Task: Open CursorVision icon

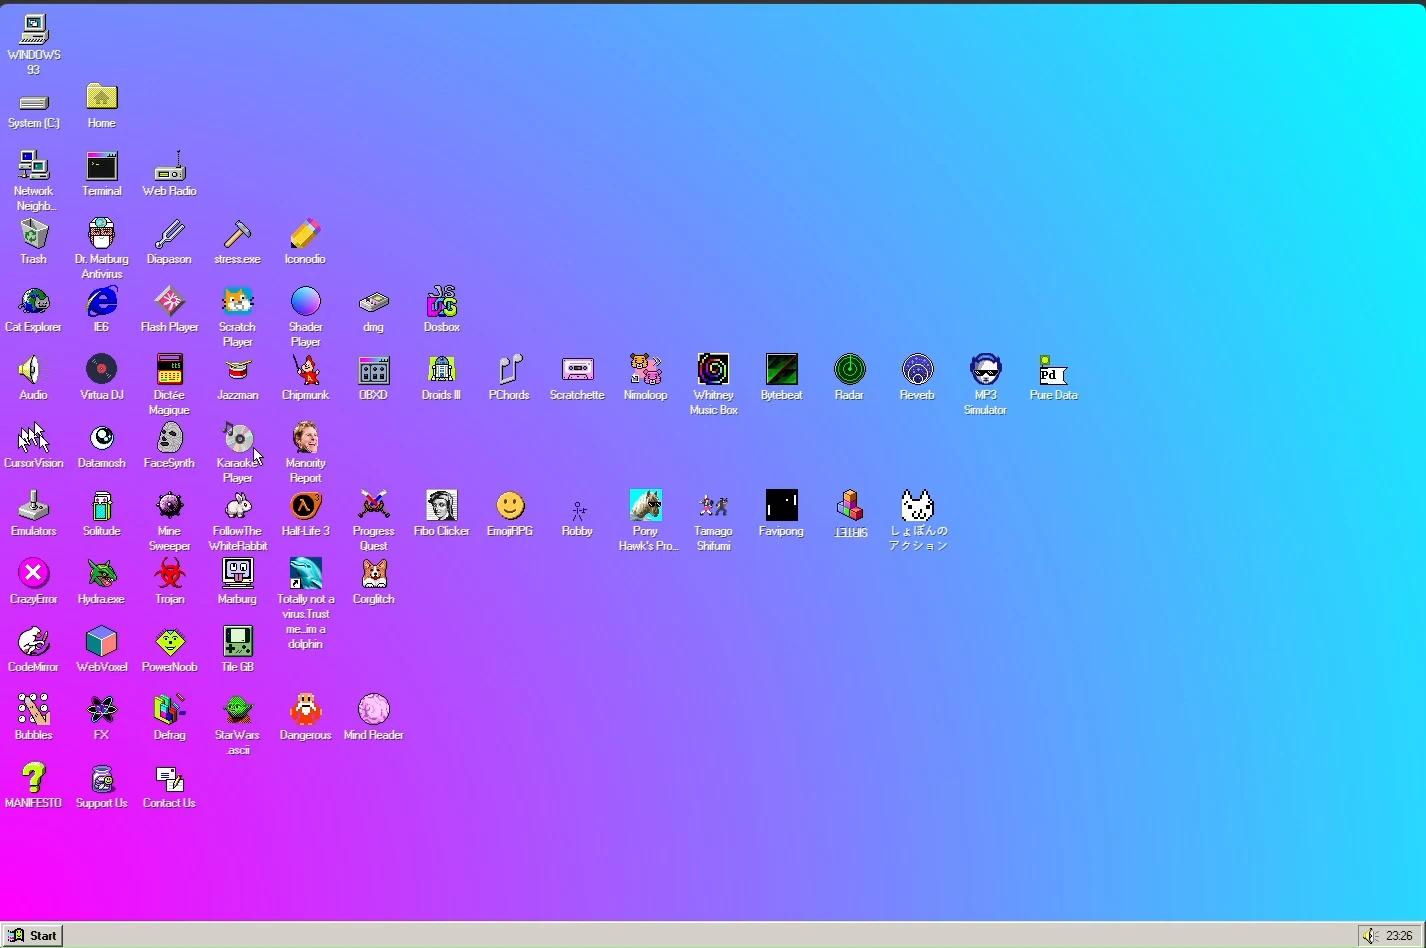Action: (x=33, y=438)
